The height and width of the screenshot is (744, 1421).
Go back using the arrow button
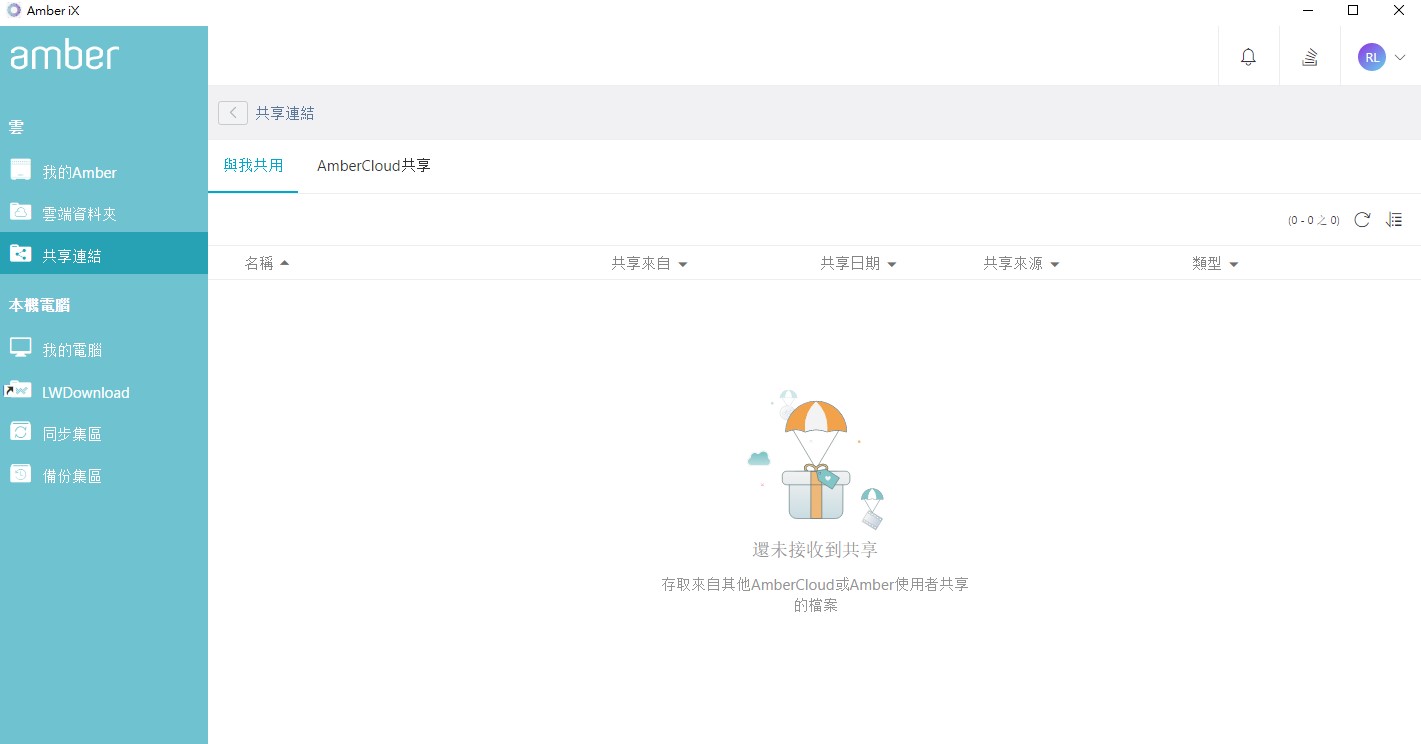tap(233, 113)
